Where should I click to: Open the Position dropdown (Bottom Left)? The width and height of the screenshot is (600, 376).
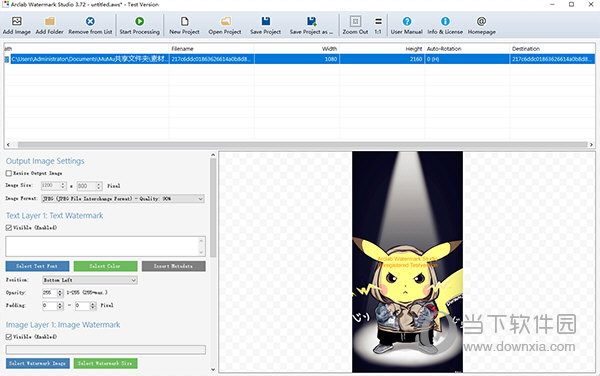[90, 280]
